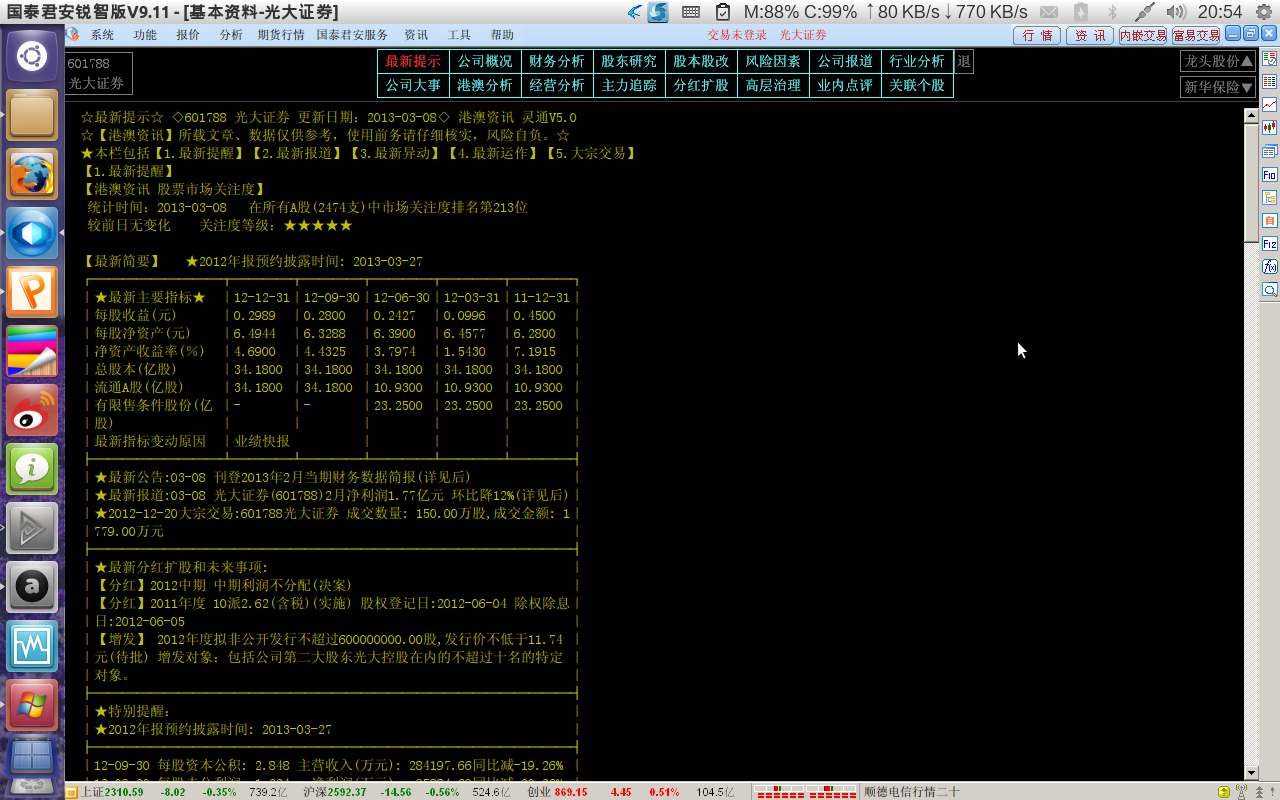Switch to the 关联个股 tab

pyautogui.click(x=917, y=86)
